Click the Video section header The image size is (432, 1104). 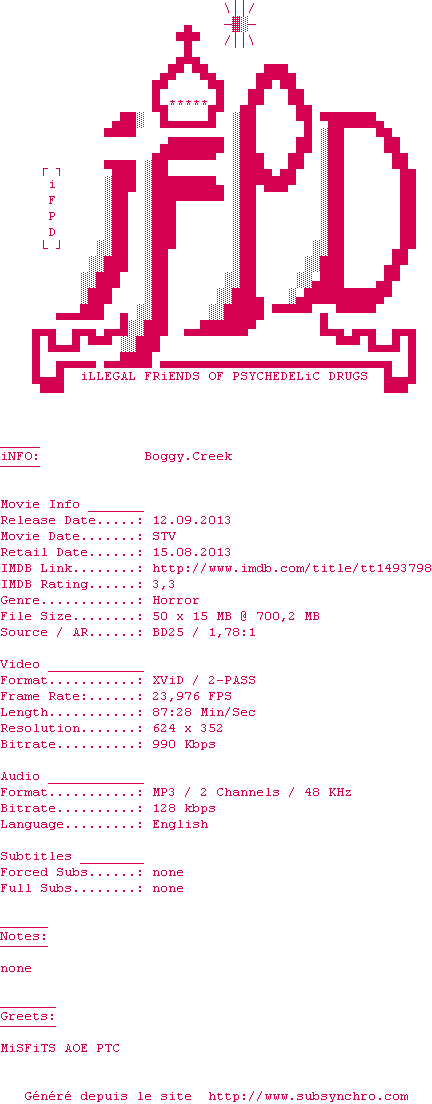[x=20, y=664]
